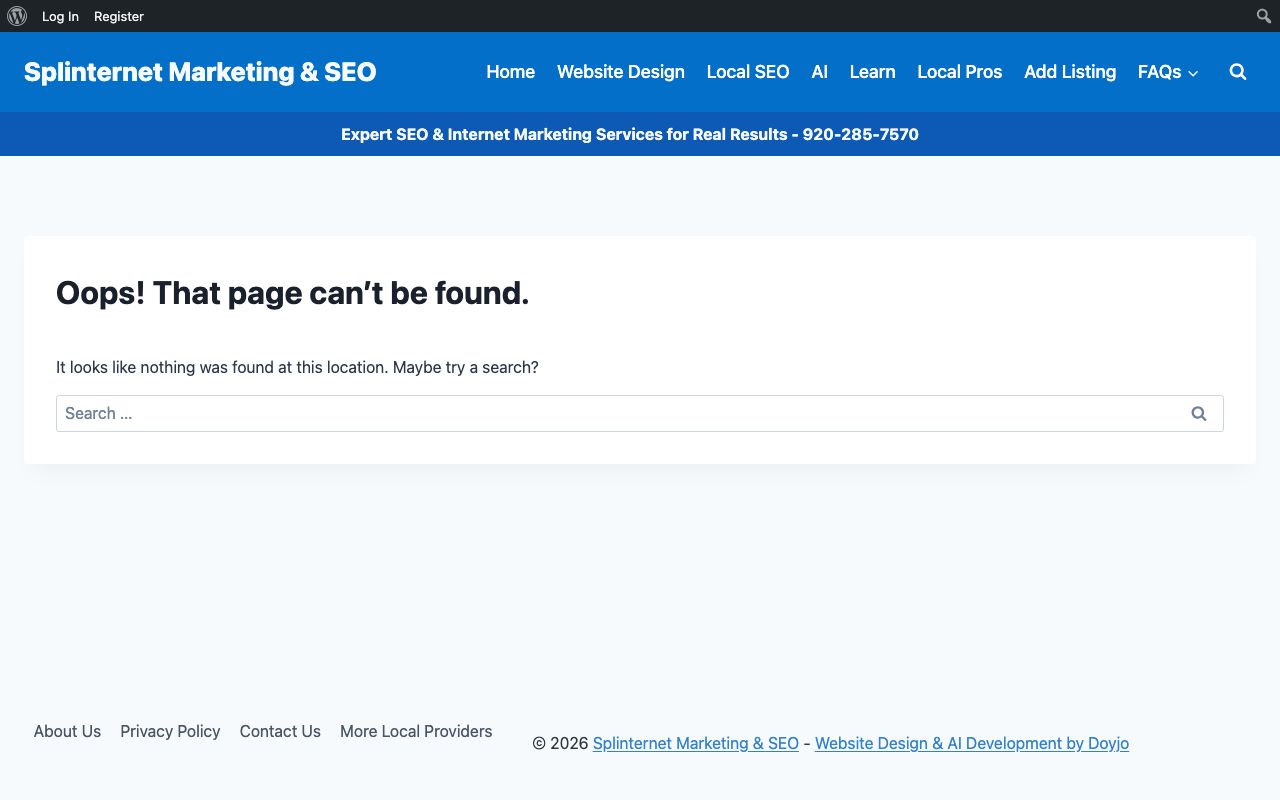Viewport: 1280px width, 800px height.
Task: Open the Website Design page
Action: [620, 72]
